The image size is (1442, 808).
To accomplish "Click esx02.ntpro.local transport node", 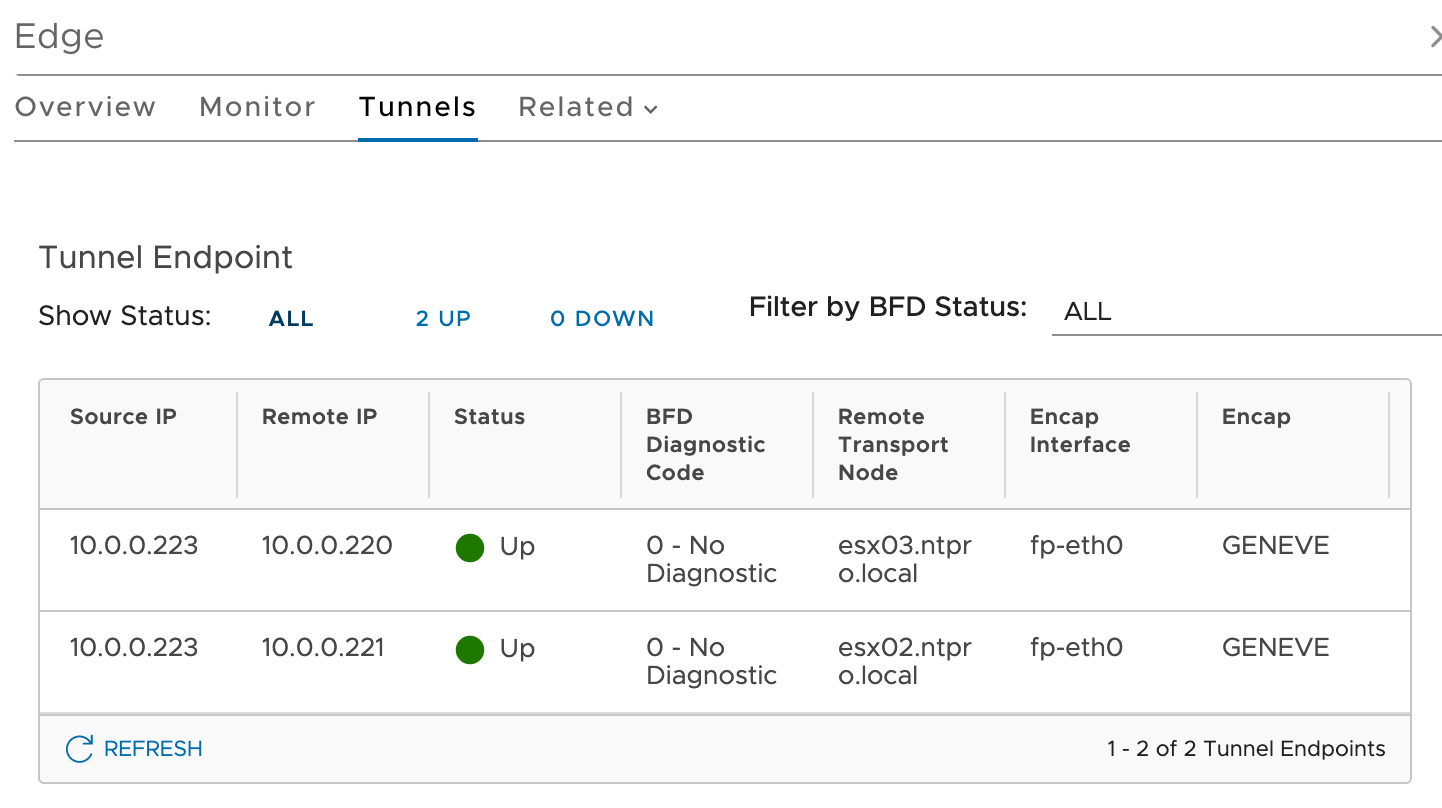I will pyautogui.click(x=905, y=662).
